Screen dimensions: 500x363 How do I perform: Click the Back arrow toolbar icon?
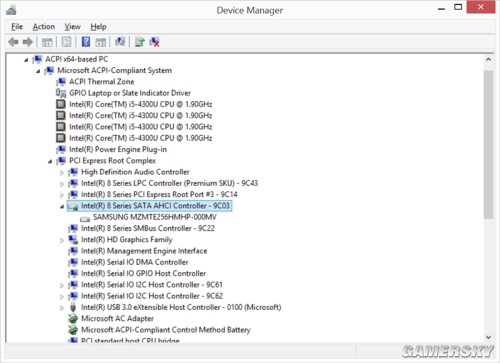tap(13, 42)
